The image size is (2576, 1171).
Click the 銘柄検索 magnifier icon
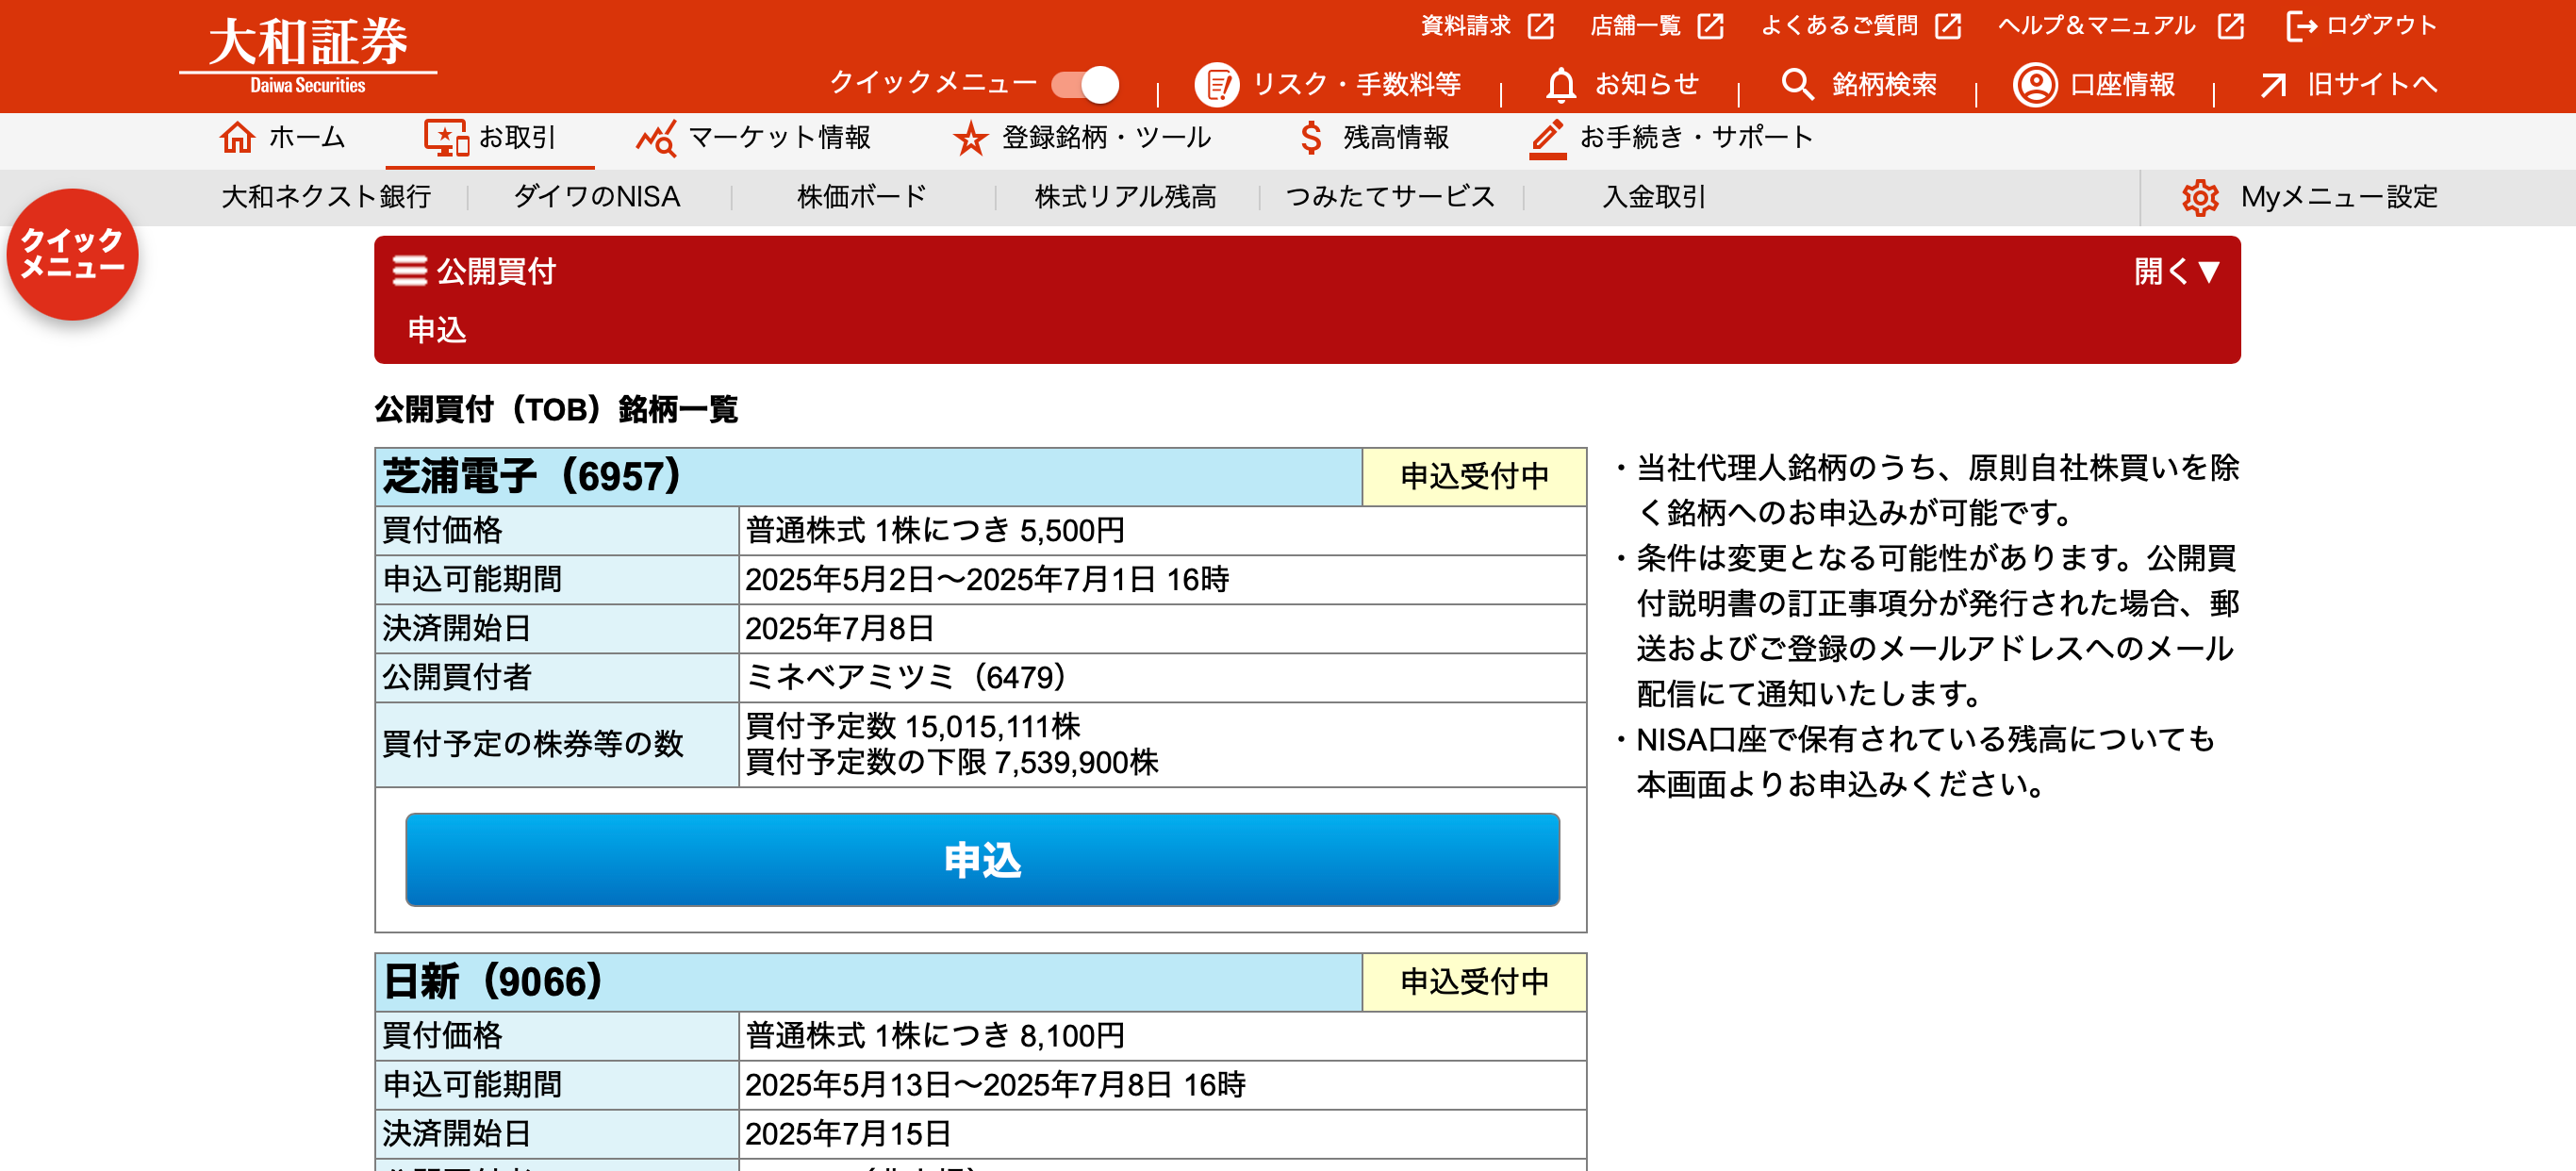click(1797, 85)
